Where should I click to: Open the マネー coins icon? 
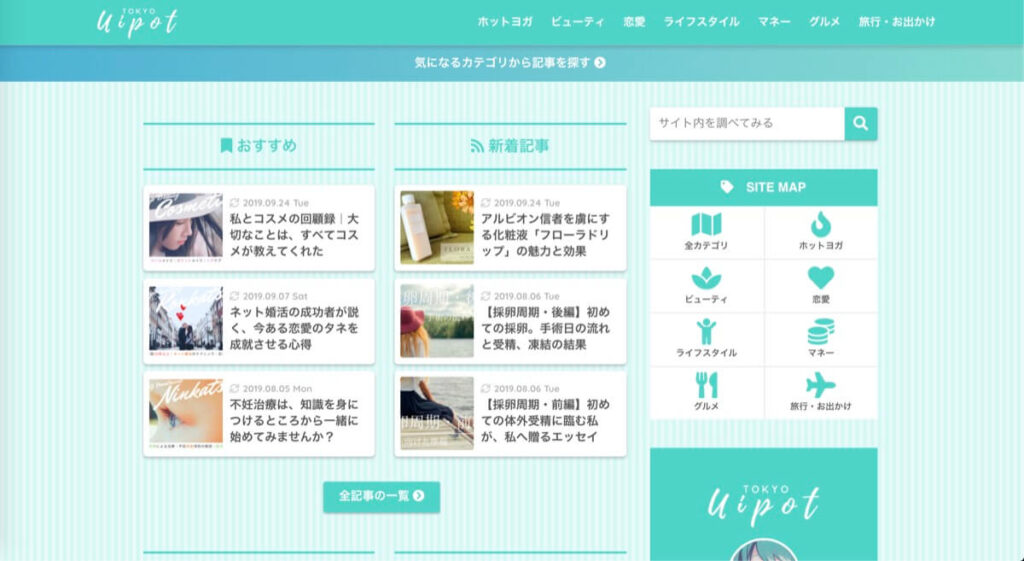[821, 332]
